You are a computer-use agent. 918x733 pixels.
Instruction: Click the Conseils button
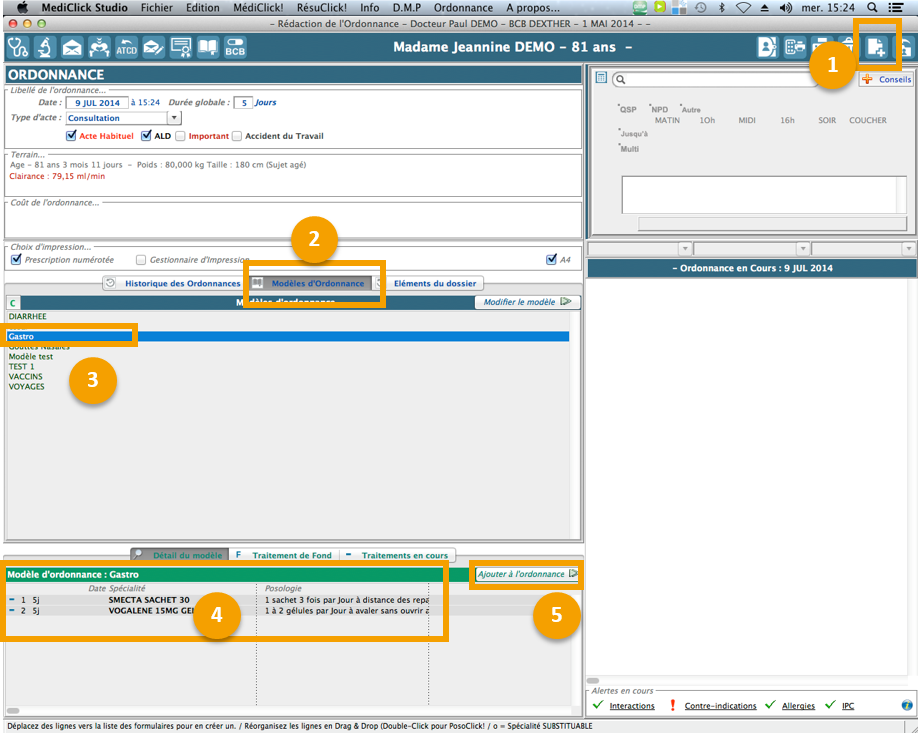pyautogui.click(x=886, y=79)
